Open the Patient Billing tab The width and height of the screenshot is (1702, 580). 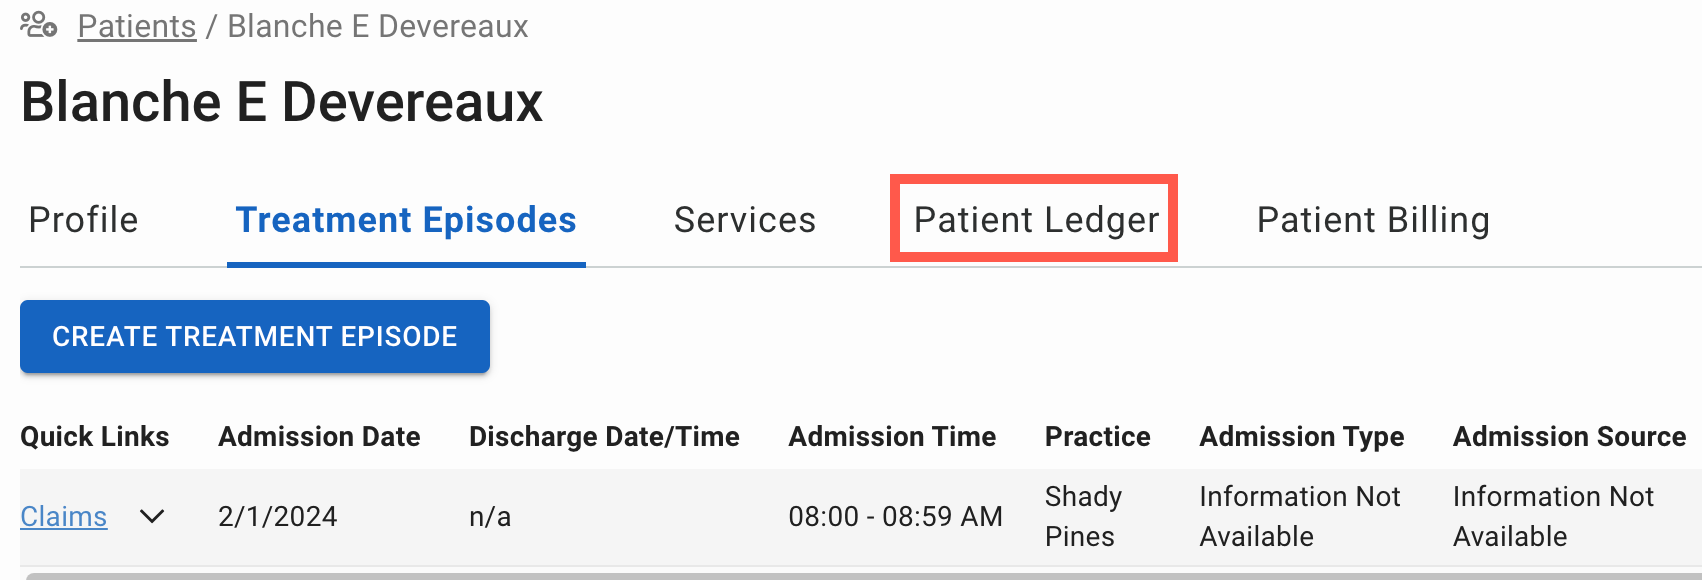click(1372, 219)
